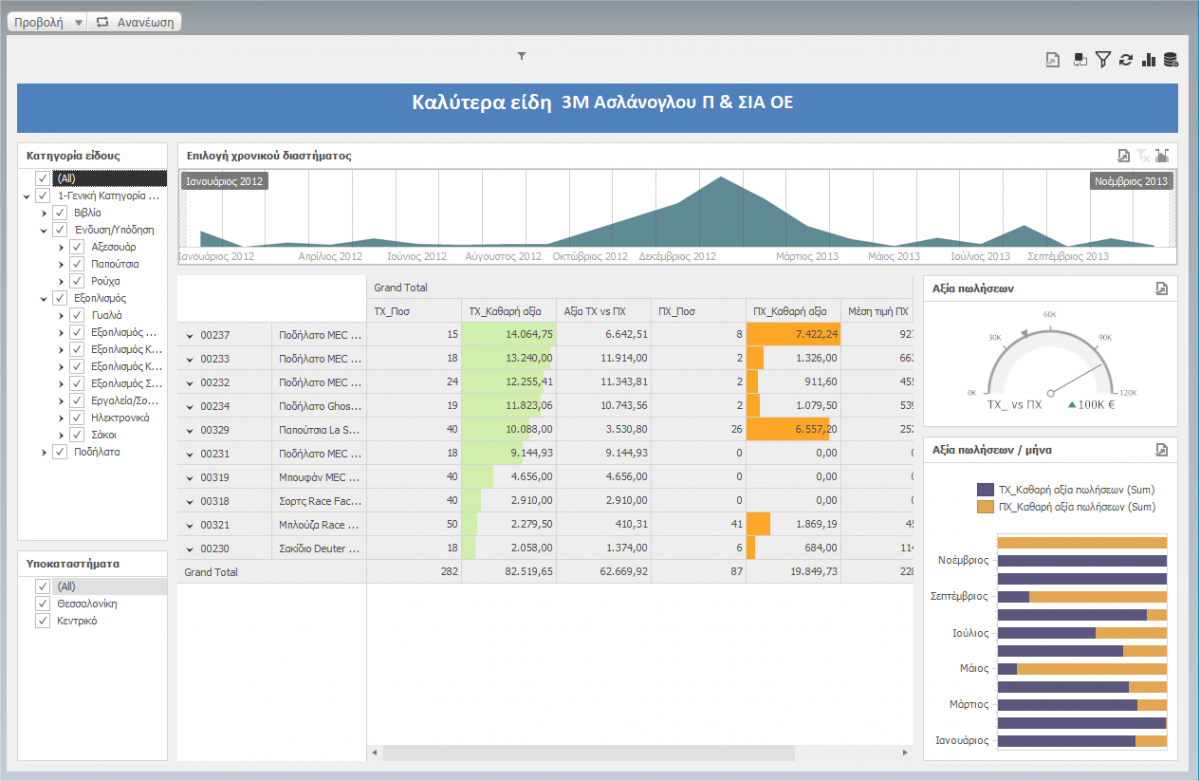Click the Ιανουάριος 2012 range start handle
The image size is (1200, 781).
click(x=225, y=181)
